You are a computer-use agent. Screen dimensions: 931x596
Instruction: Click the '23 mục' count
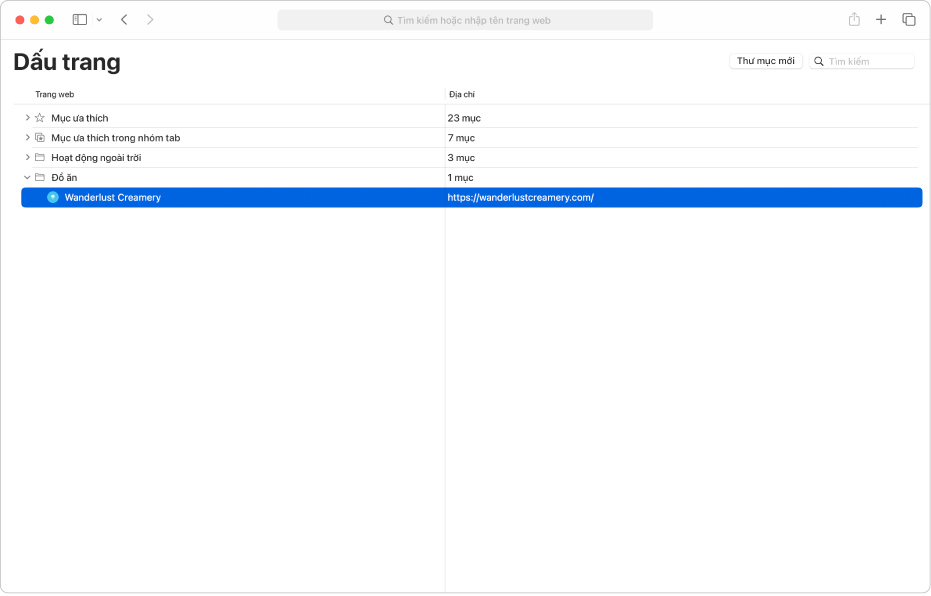[464, 118]
